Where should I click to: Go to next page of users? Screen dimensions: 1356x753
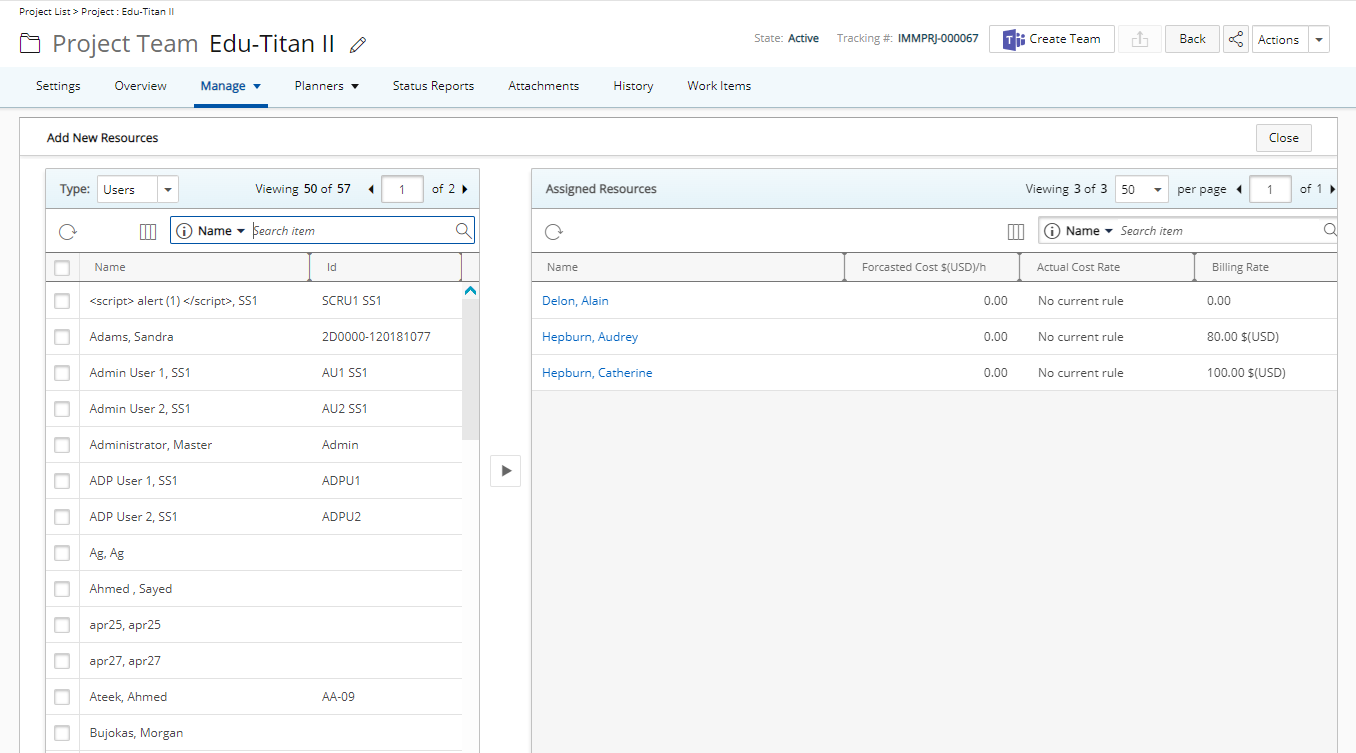point(465,189)
